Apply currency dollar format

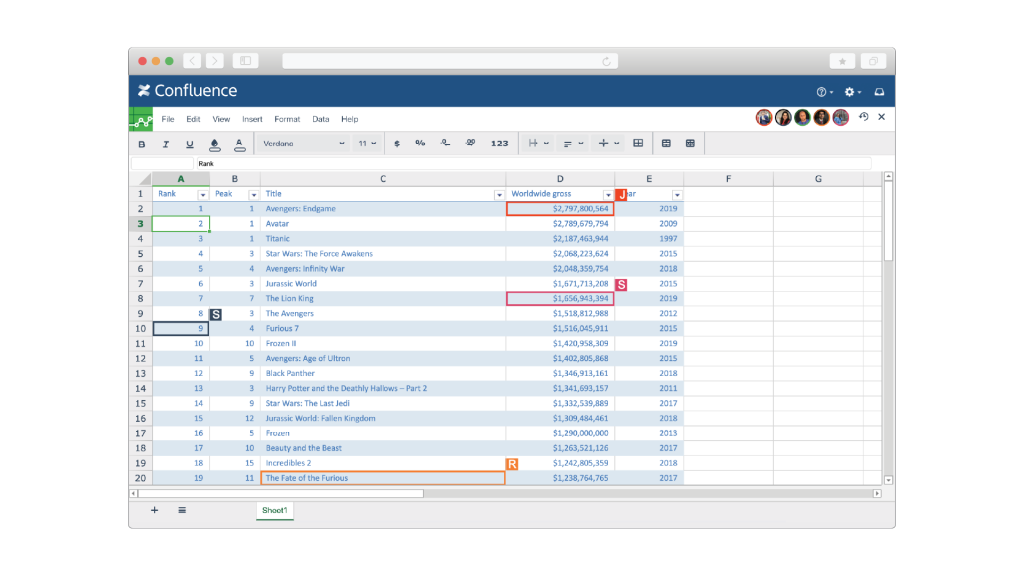[x=397, y=144]
